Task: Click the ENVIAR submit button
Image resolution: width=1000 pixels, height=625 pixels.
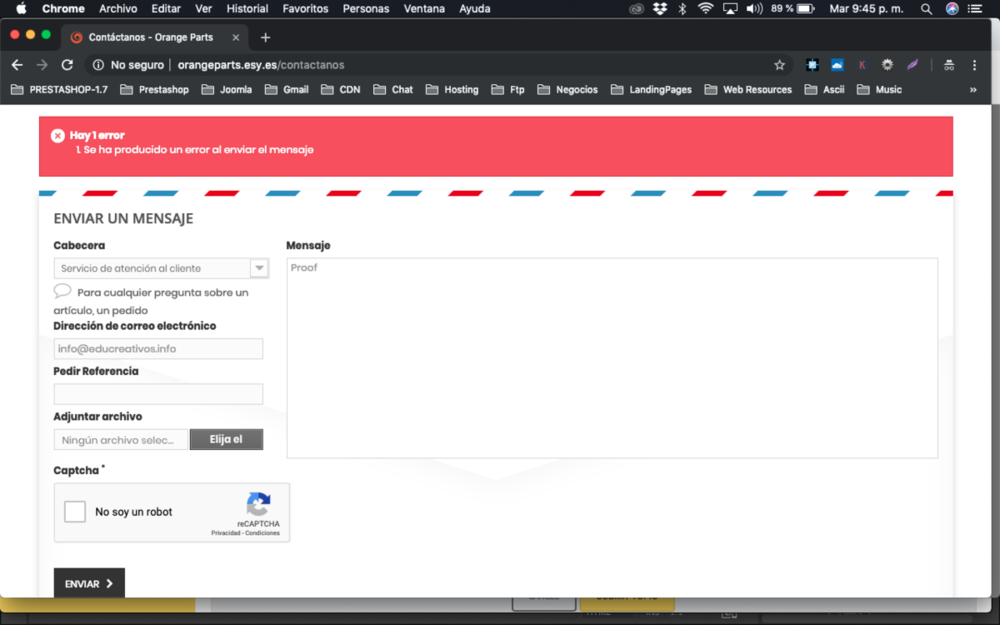Action: pos(89,583)
